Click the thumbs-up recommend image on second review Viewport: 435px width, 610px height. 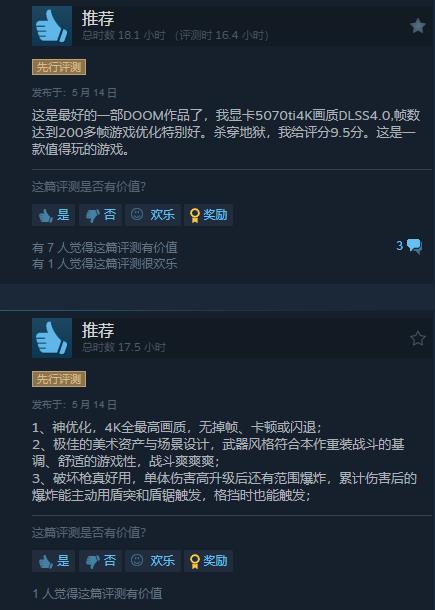[52, 338]
